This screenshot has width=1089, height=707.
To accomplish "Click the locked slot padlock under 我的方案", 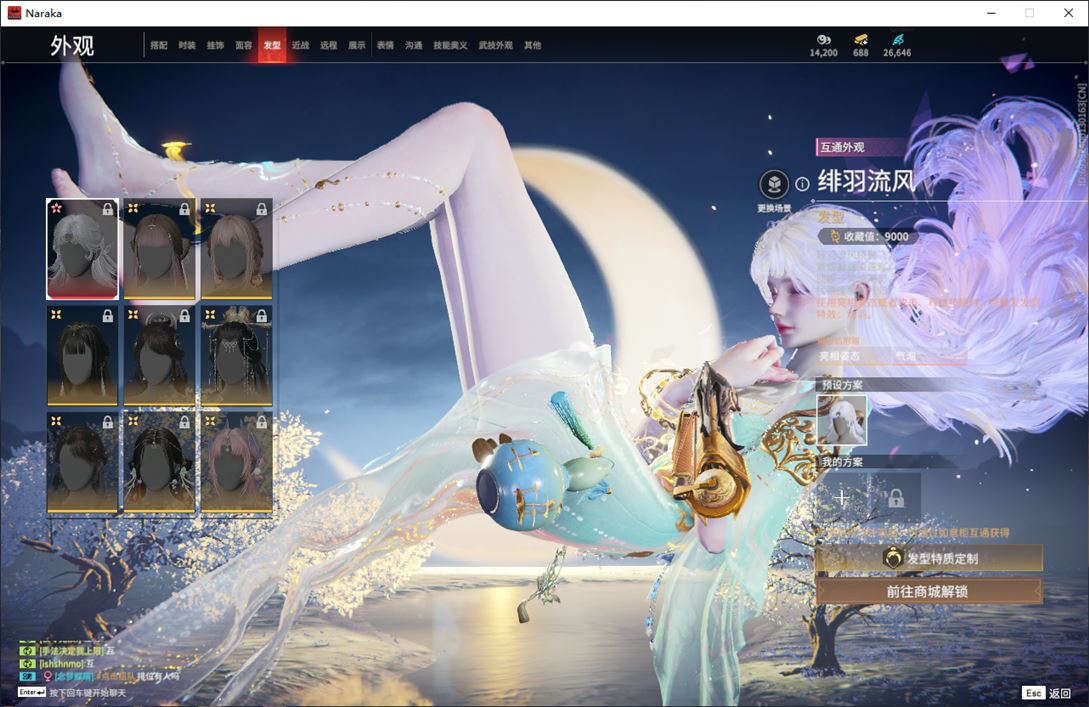I will [x=895, y=497].
